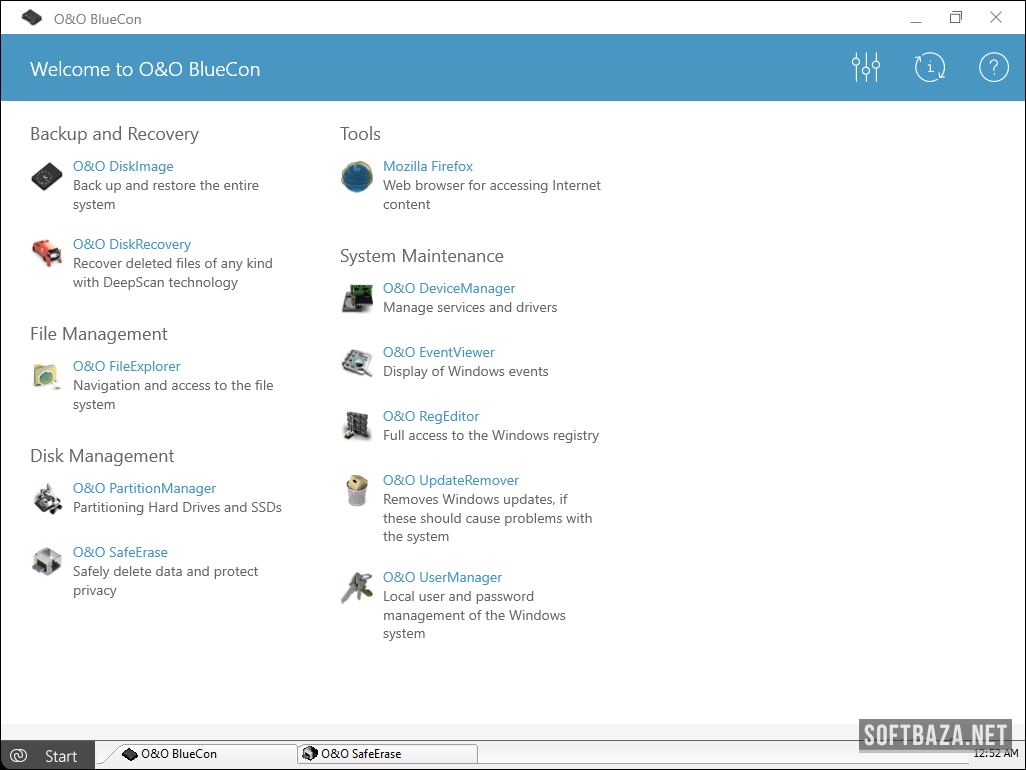The height and width of the screenshot is (770, 1026).
Task: Open the O&O DiskRecovery link
Action: pos(132,244)
